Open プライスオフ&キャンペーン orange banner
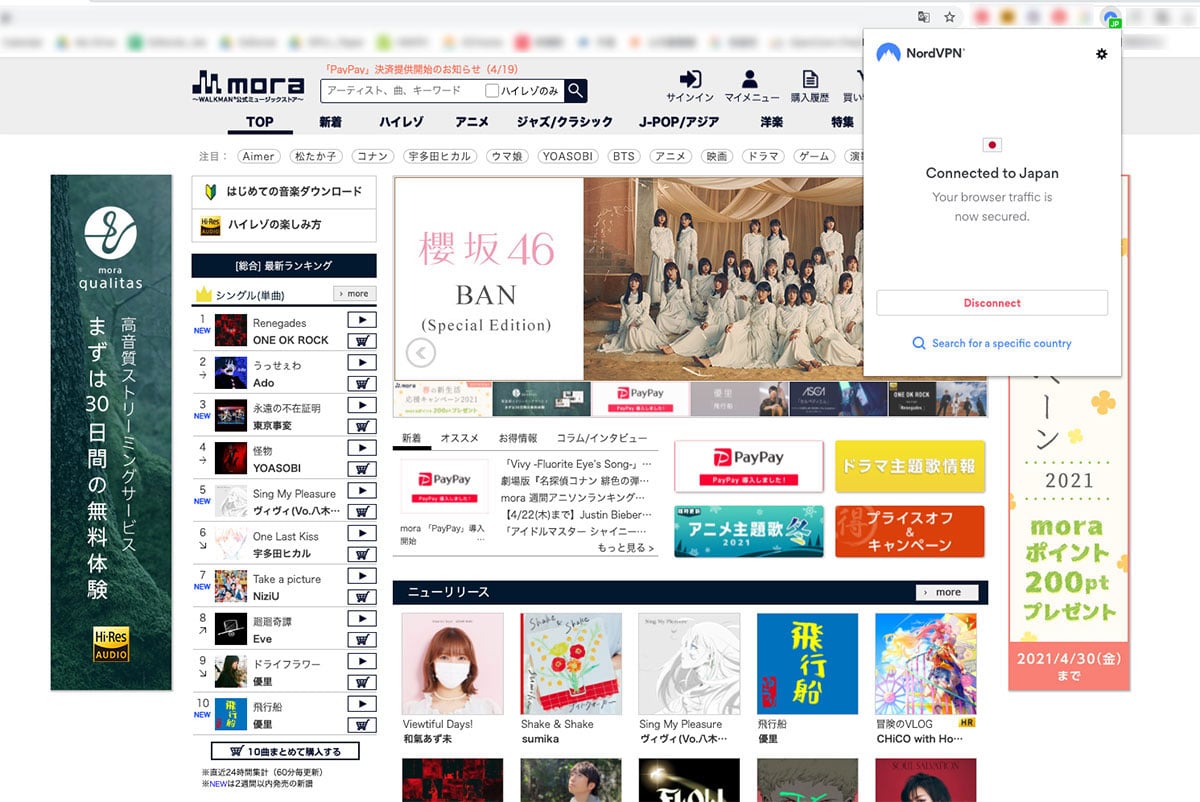The height and width of the screenshot is (802, 1200). (909, 531)
